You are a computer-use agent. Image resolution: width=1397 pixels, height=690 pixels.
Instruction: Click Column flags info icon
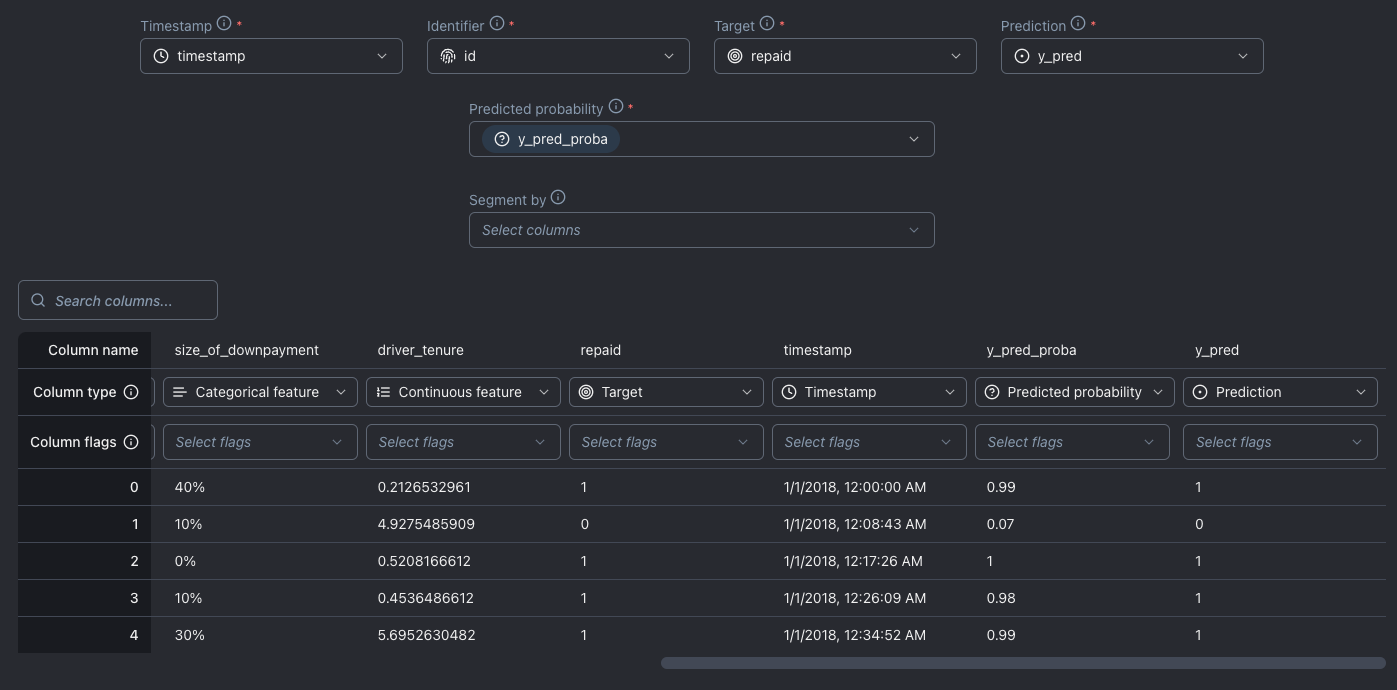coord(131,442)
